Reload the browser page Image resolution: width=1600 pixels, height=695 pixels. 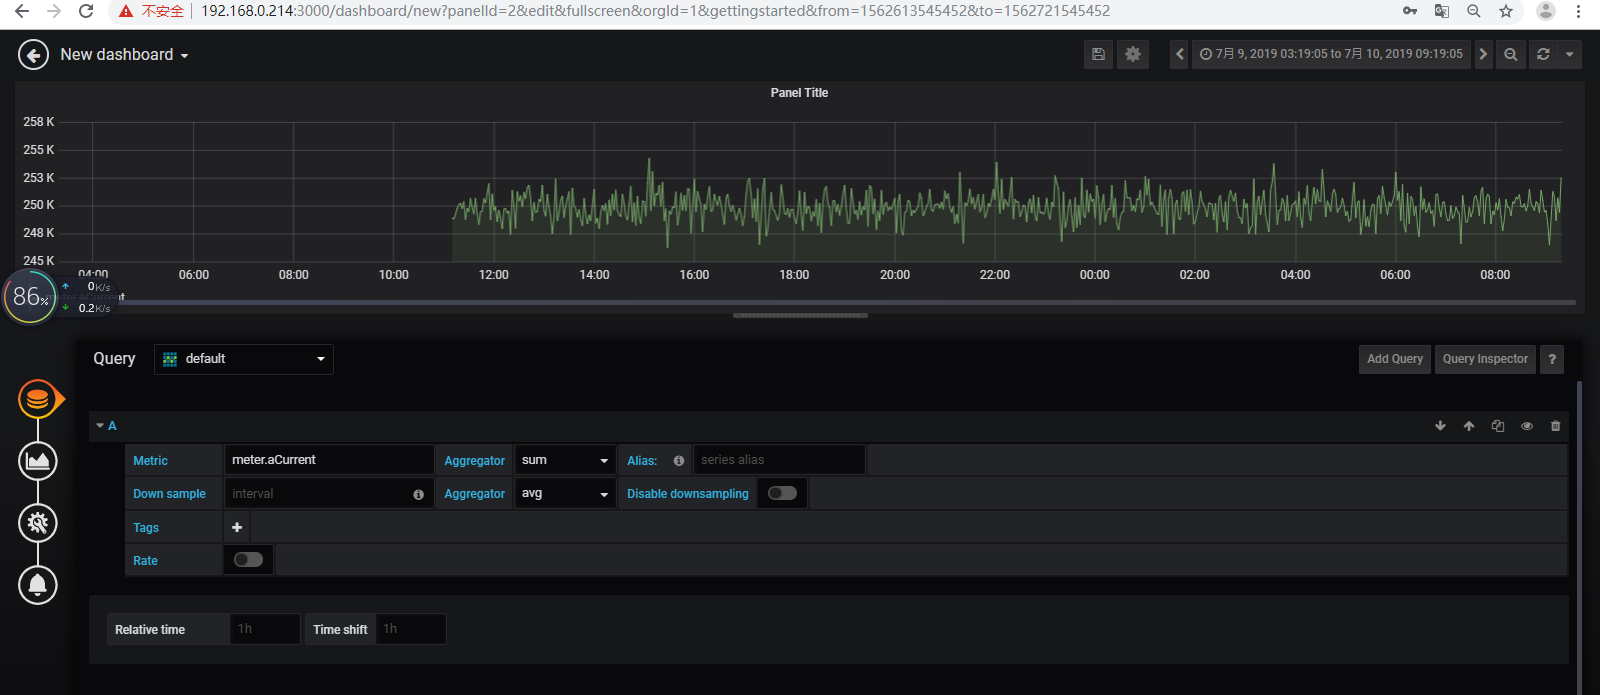[x=86, y=11]
